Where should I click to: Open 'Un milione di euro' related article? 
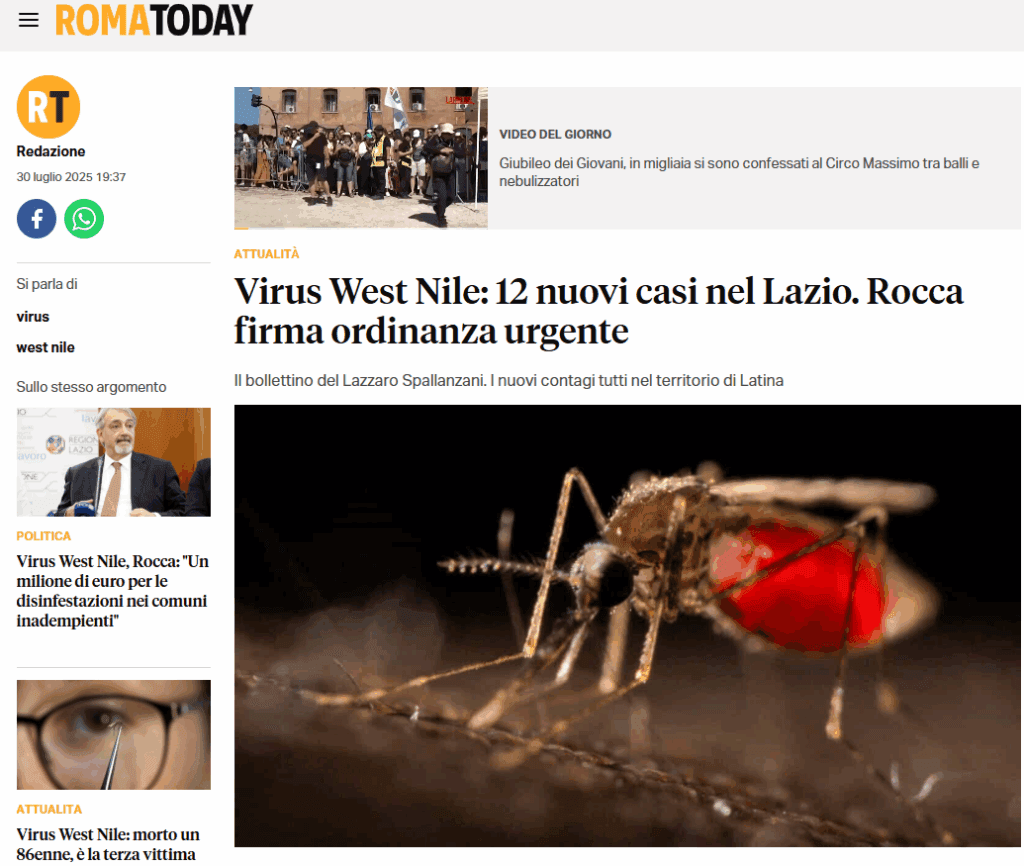pyautogui.click(x=112, y=591)
